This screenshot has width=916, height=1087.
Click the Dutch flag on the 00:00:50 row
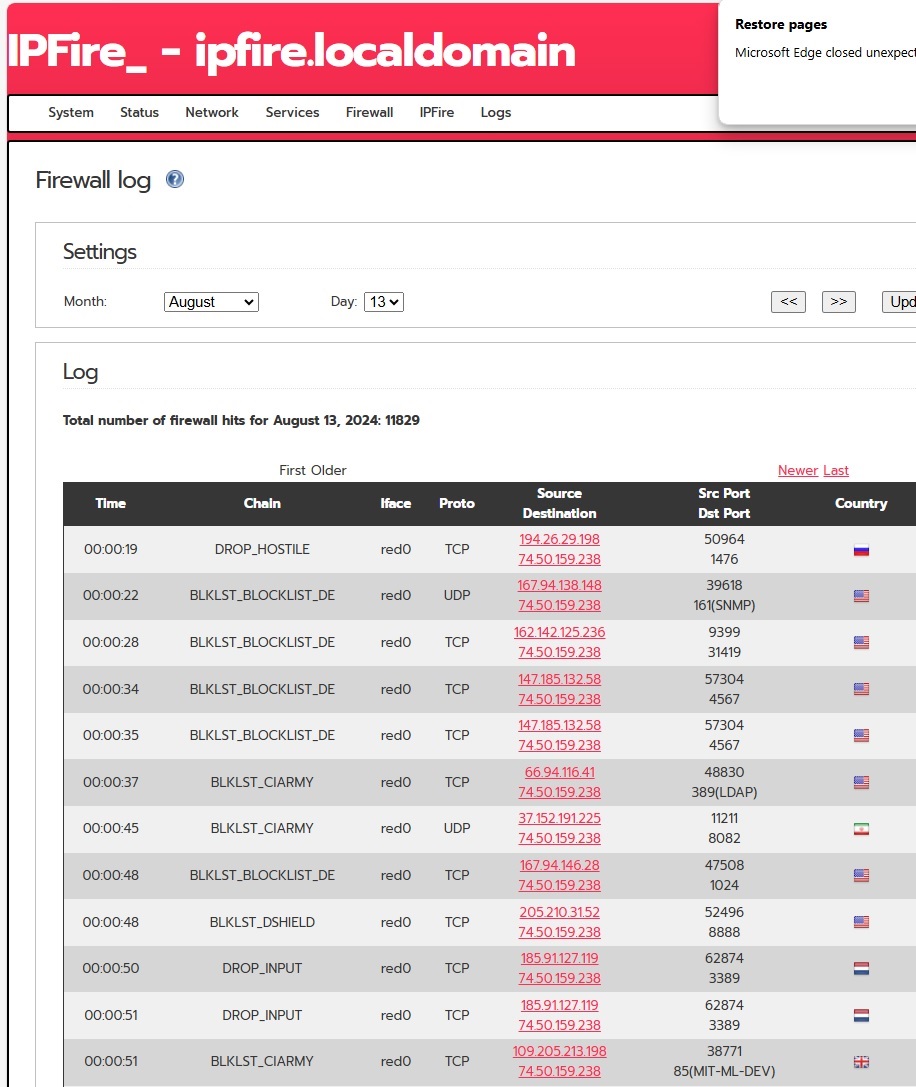click(x=860, y=968)
